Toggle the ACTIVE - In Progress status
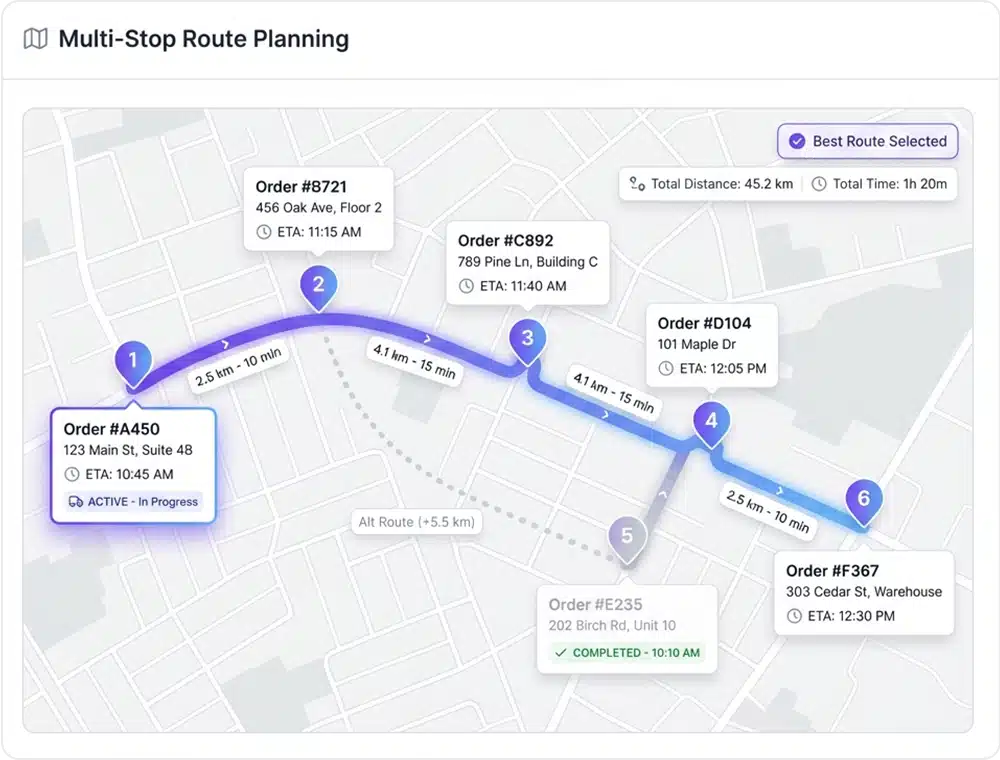1000x760 pixels. 131,502
